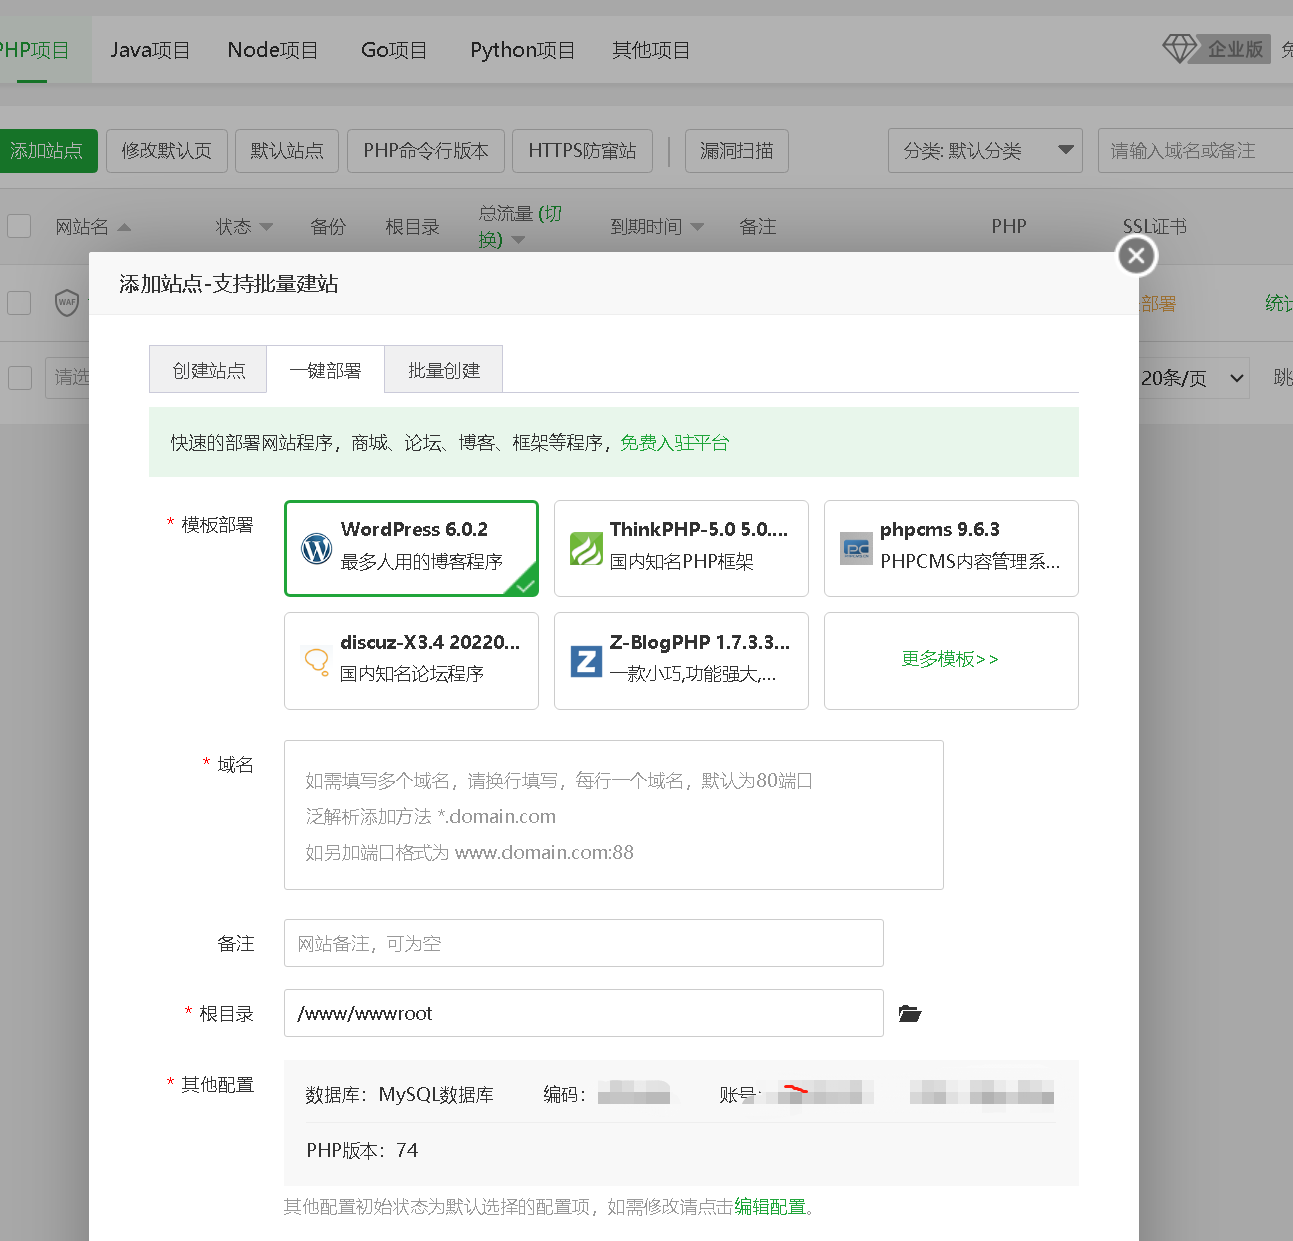The image size is (1293, 1241).
Task: Click the 编辑配置 link
Action: 771,1207
